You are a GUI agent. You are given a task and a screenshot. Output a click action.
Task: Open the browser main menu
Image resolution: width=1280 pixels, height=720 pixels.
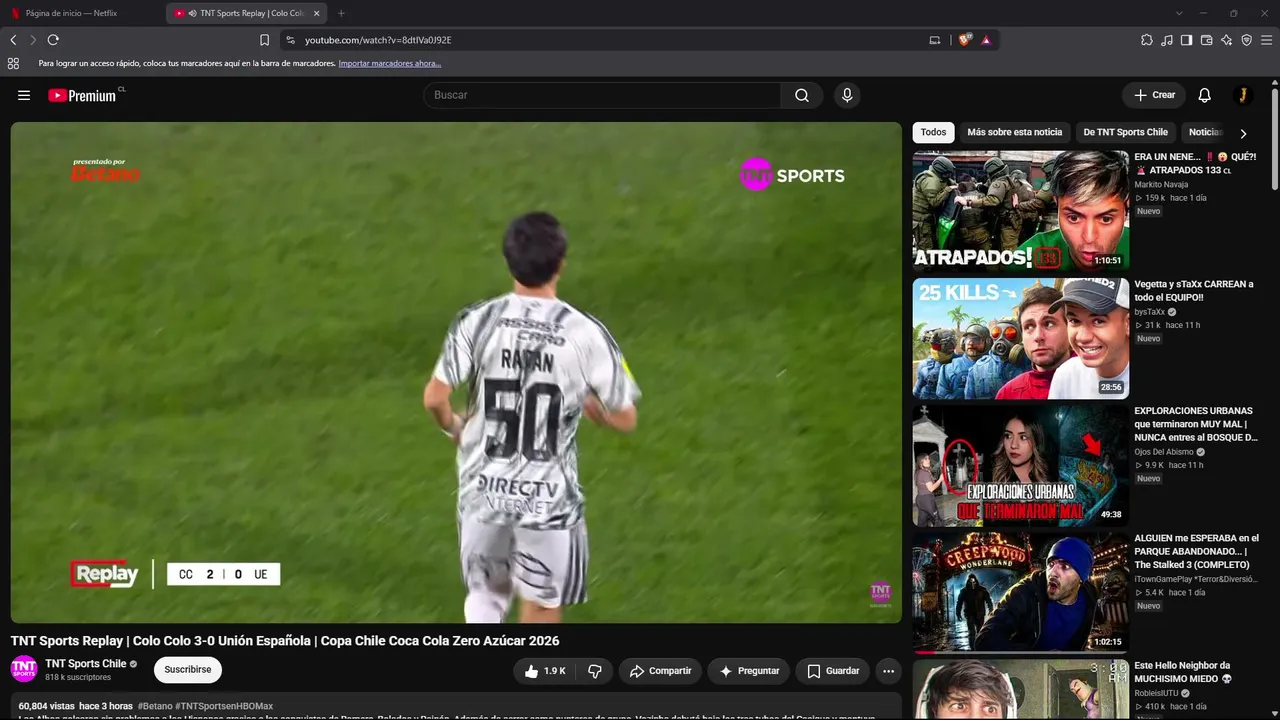coord(1267,40)
